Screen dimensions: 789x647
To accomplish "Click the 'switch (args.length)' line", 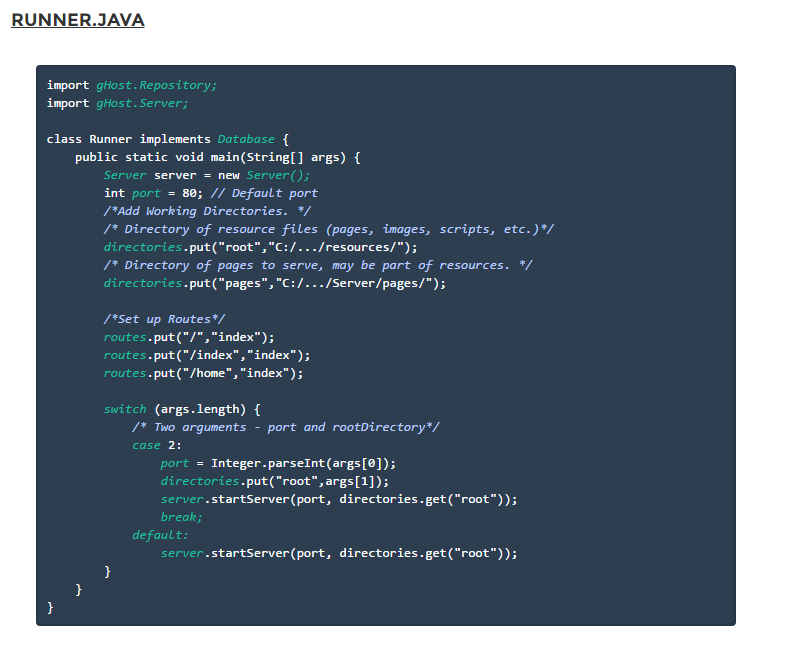I will pos(182,410).
